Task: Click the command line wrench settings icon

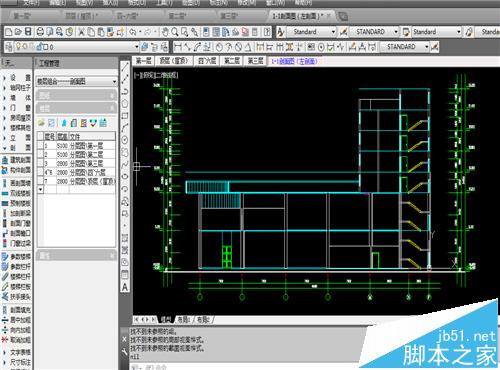Action: (x=124, y=352)
